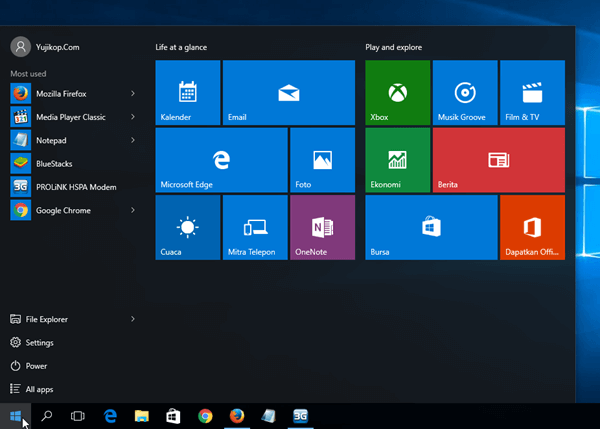This screenshot has height=429, width=600.
Task: Open the Film & TV tile
Action: click(532, 93)
